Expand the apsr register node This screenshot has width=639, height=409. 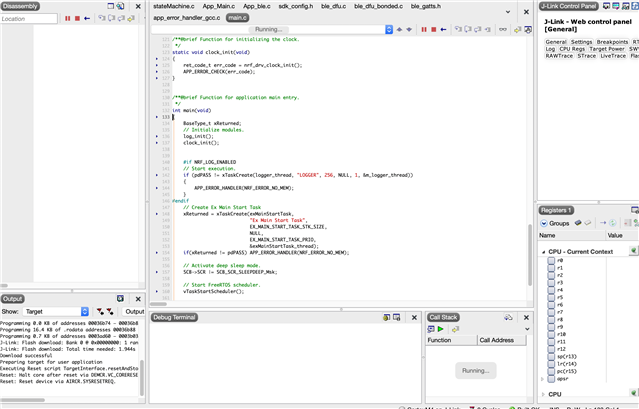pos(542,379)
